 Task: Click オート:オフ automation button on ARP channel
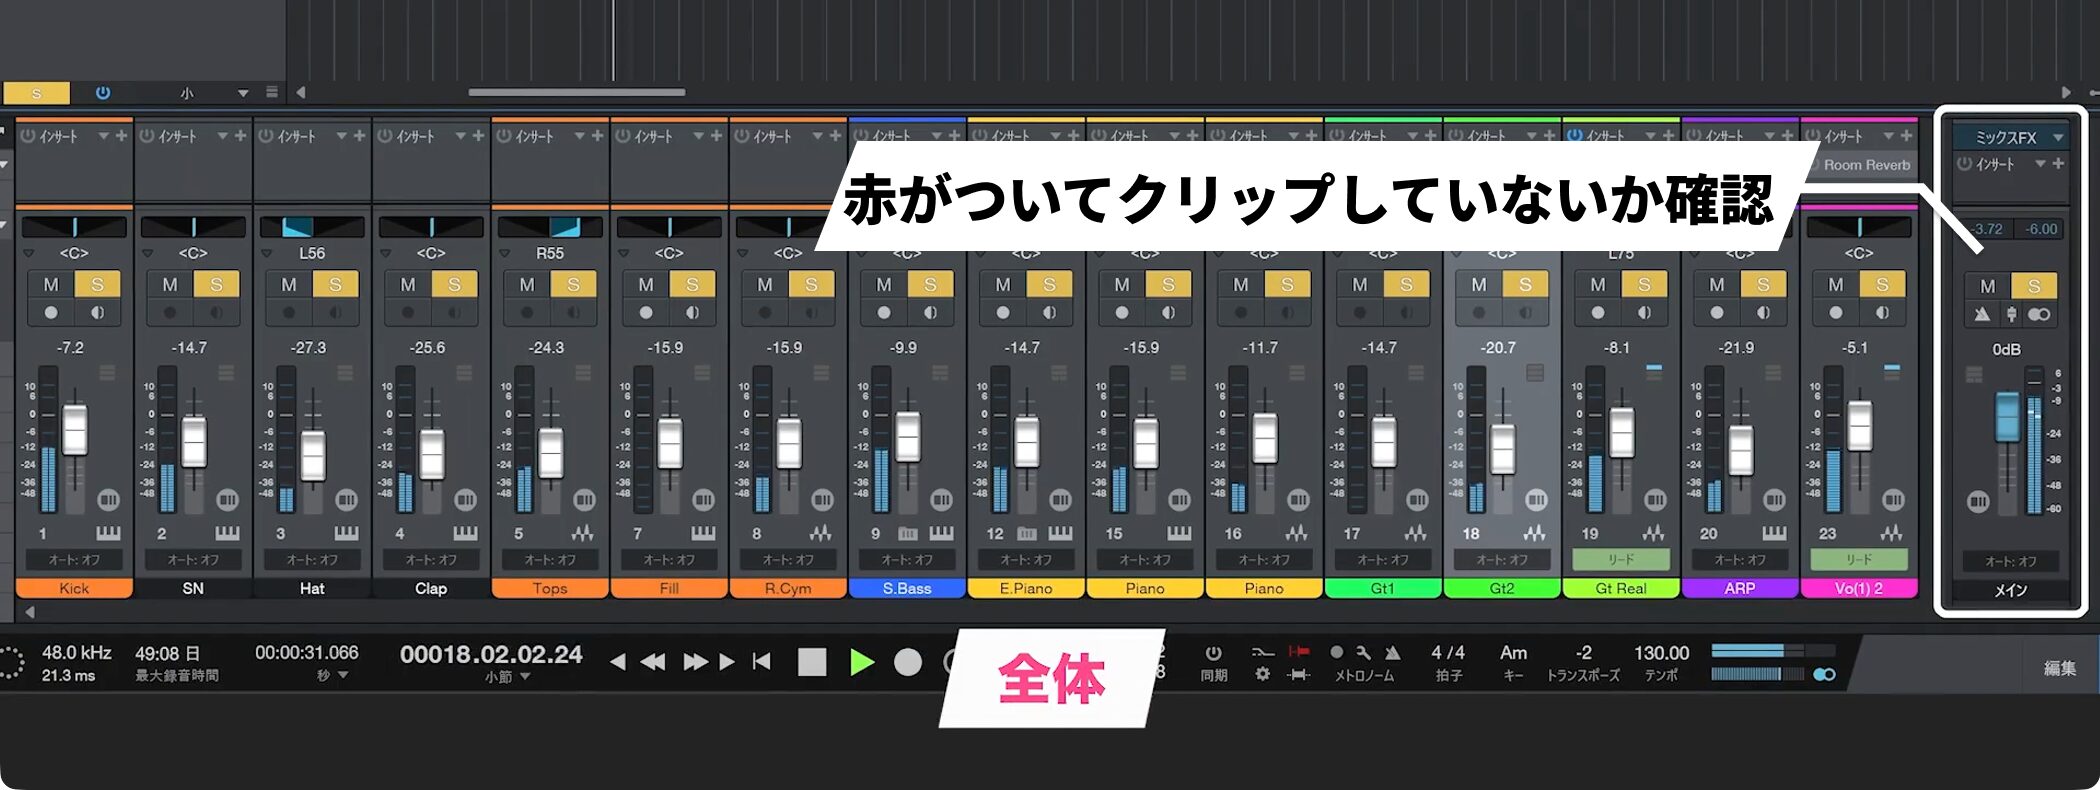click(x=1739, y=560)
